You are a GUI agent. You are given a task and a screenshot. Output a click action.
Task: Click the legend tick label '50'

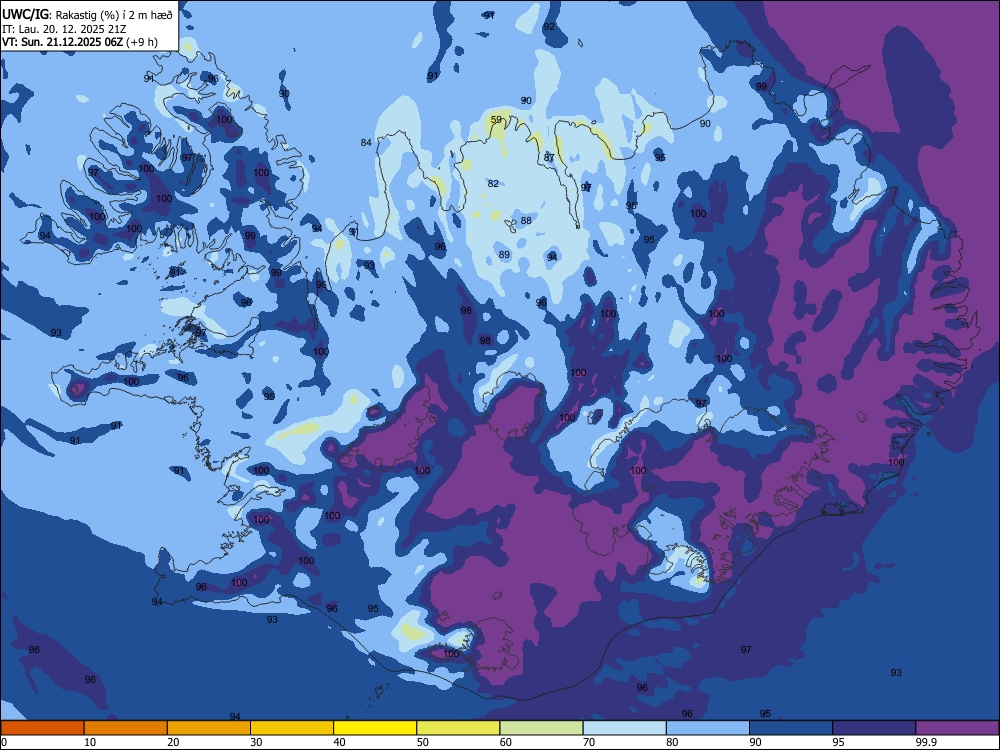pos(422,742)
